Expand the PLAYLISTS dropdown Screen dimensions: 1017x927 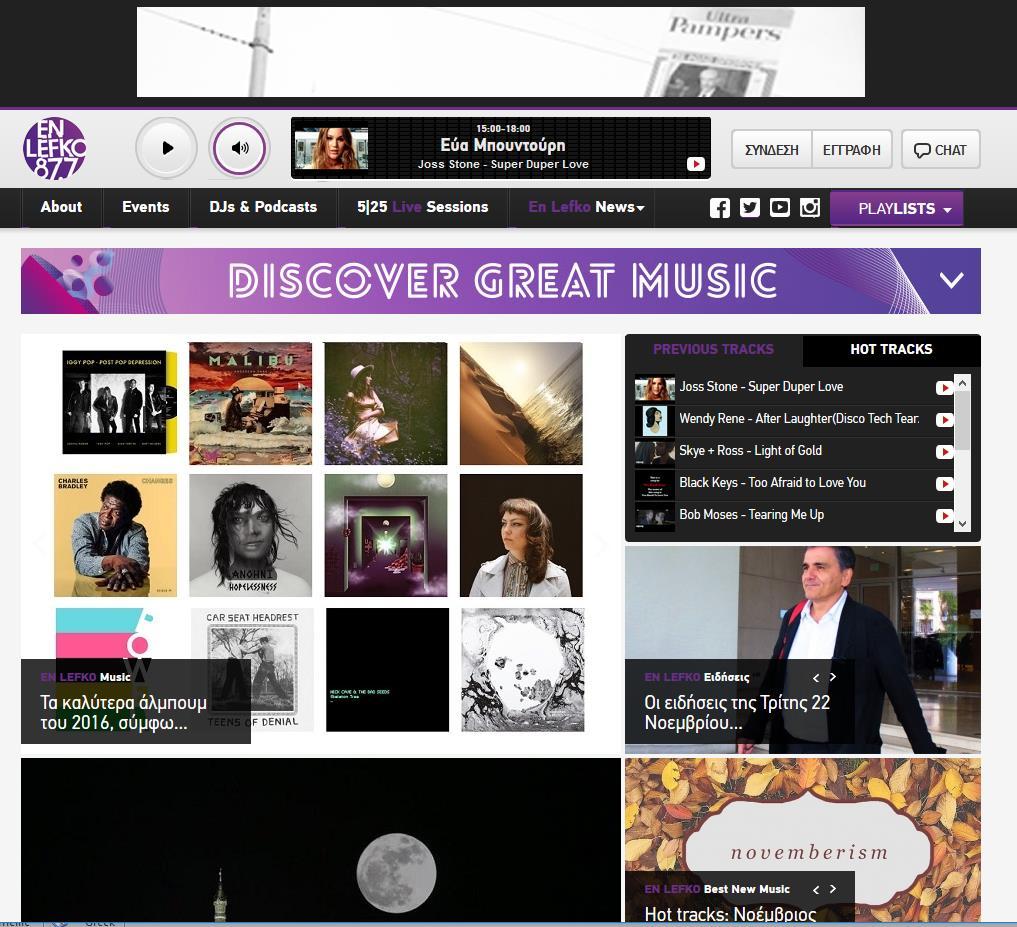click(x=896, y=208)
